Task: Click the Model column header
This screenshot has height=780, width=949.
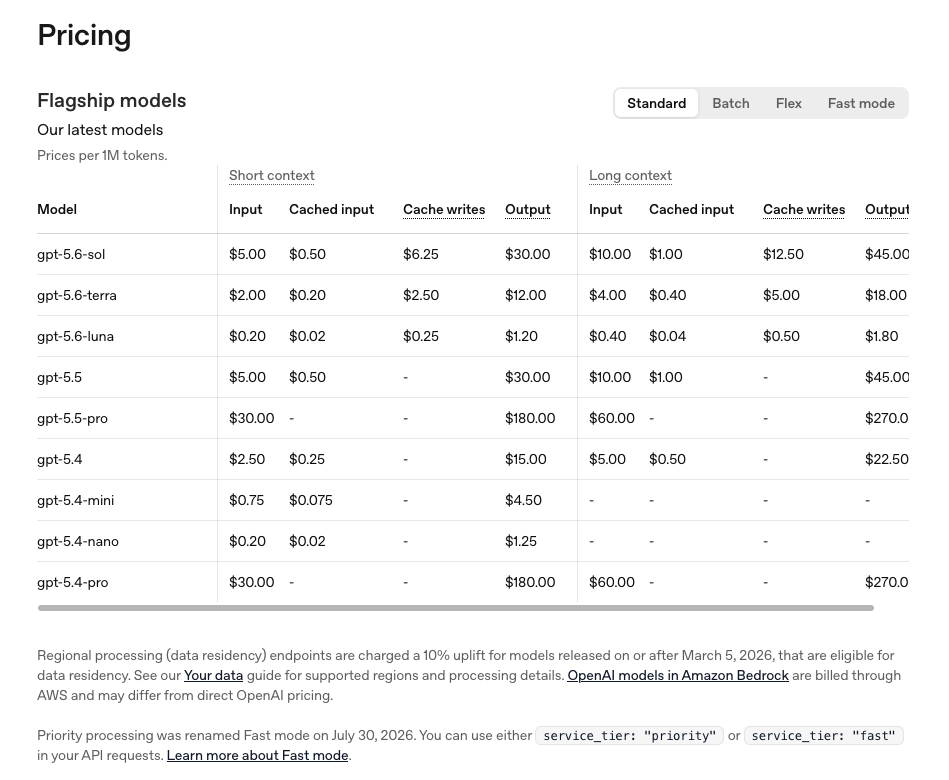Action: [x=57, y=209]
